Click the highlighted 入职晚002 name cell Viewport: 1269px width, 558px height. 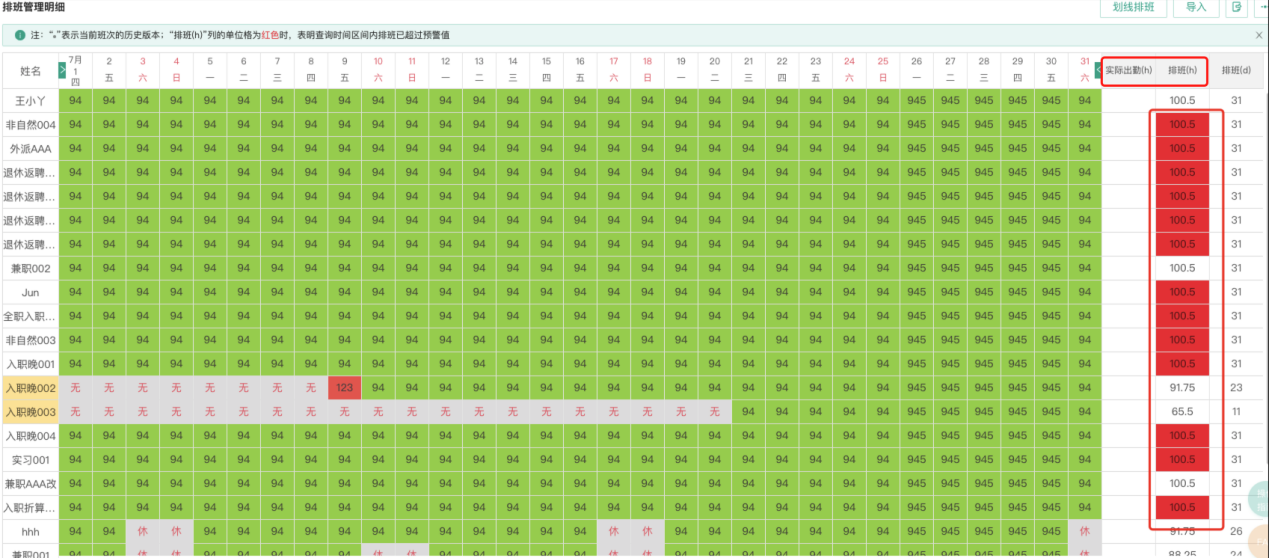click(x=30, y=388)
